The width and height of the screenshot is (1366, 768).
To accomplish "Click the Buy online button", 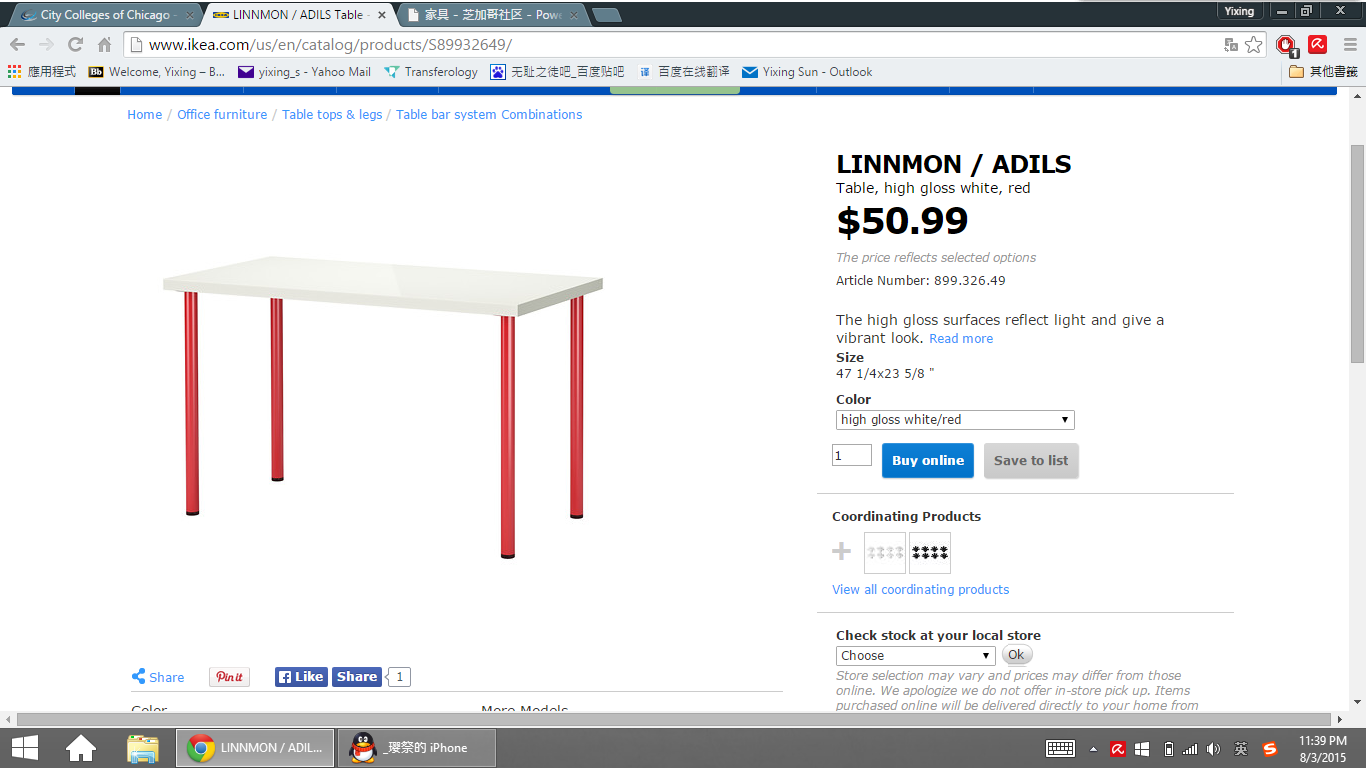I will [x=928, y=461].
